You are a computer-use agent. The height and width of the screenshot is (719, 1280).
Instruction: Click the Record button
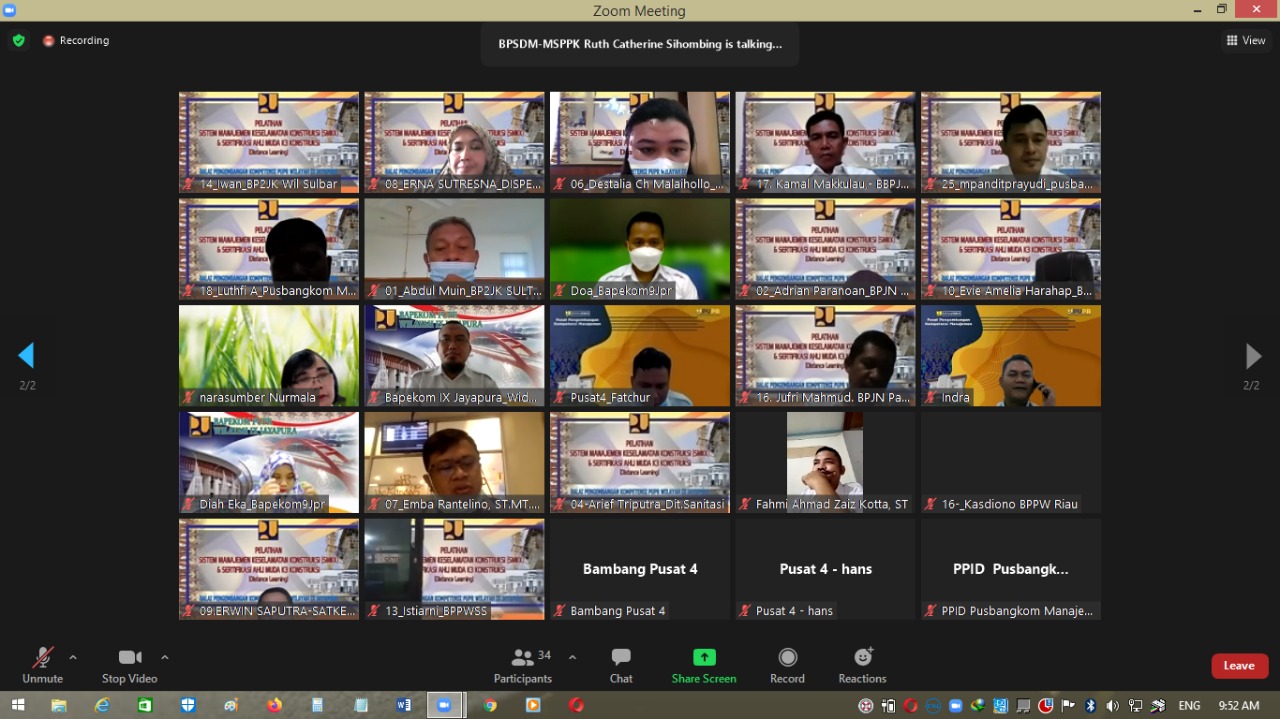(x=787, y=665)
